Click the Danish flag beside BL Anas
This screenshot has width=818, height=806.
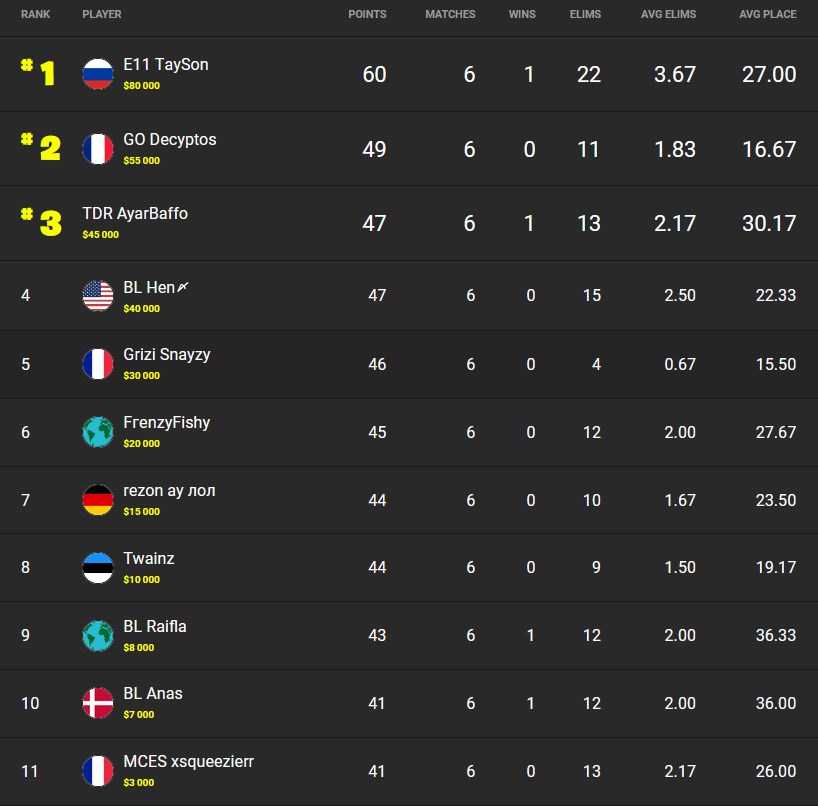point(98,703)
